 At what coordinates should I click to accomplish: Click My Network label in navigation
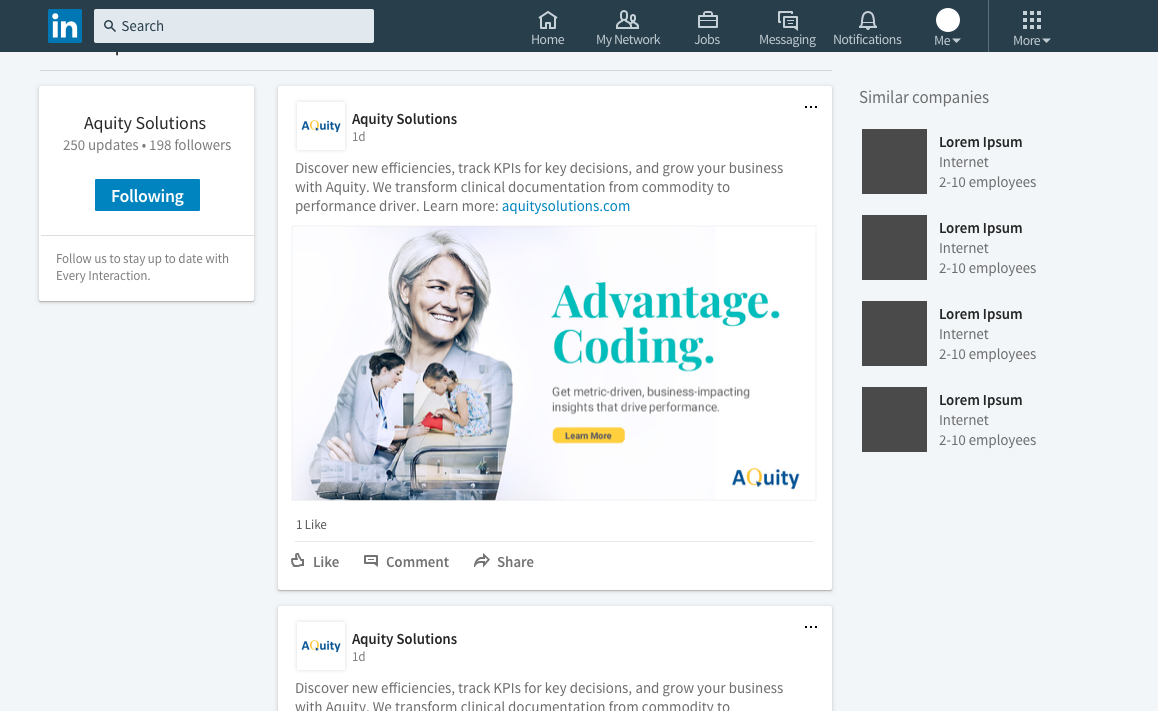pyautogui.click(x=628, y=40)
